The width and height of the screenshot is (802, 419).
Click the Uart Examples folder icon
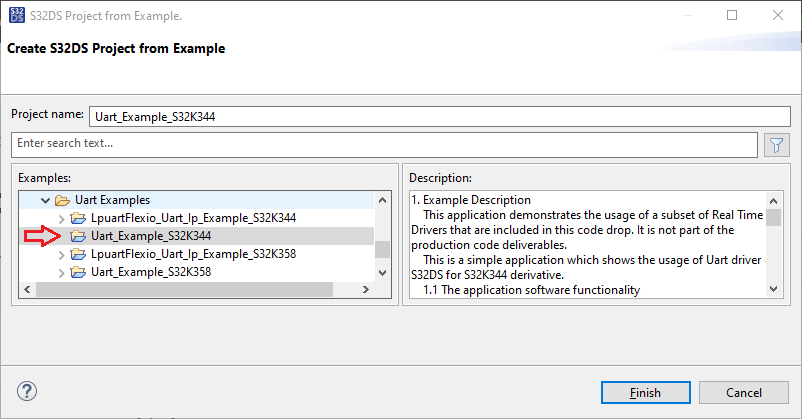(x=62, y=200)
